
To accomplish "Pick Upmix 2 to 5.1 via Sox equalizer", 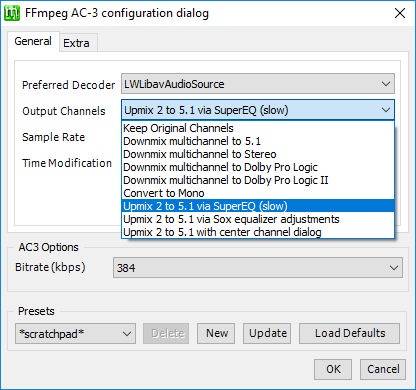I will tap(258, 219).
